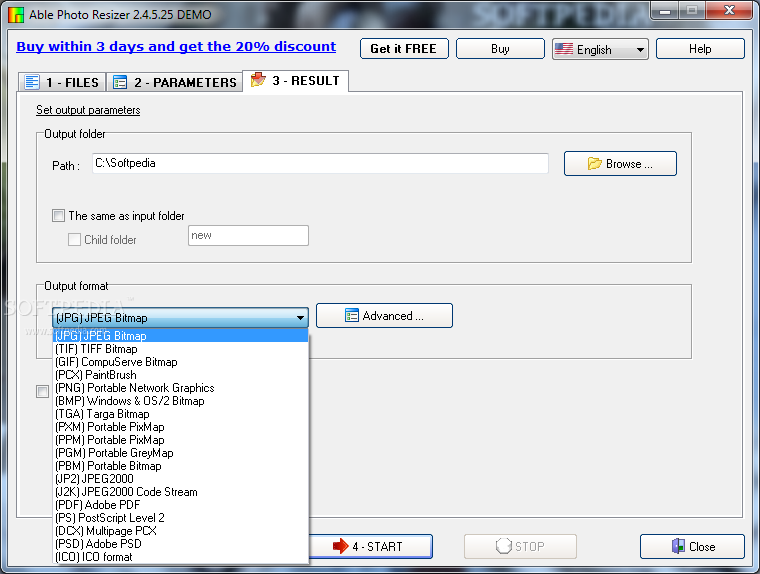Switch to the 1 - FILES tab
This screenshot has width=760, height=574.
(62, 82)
